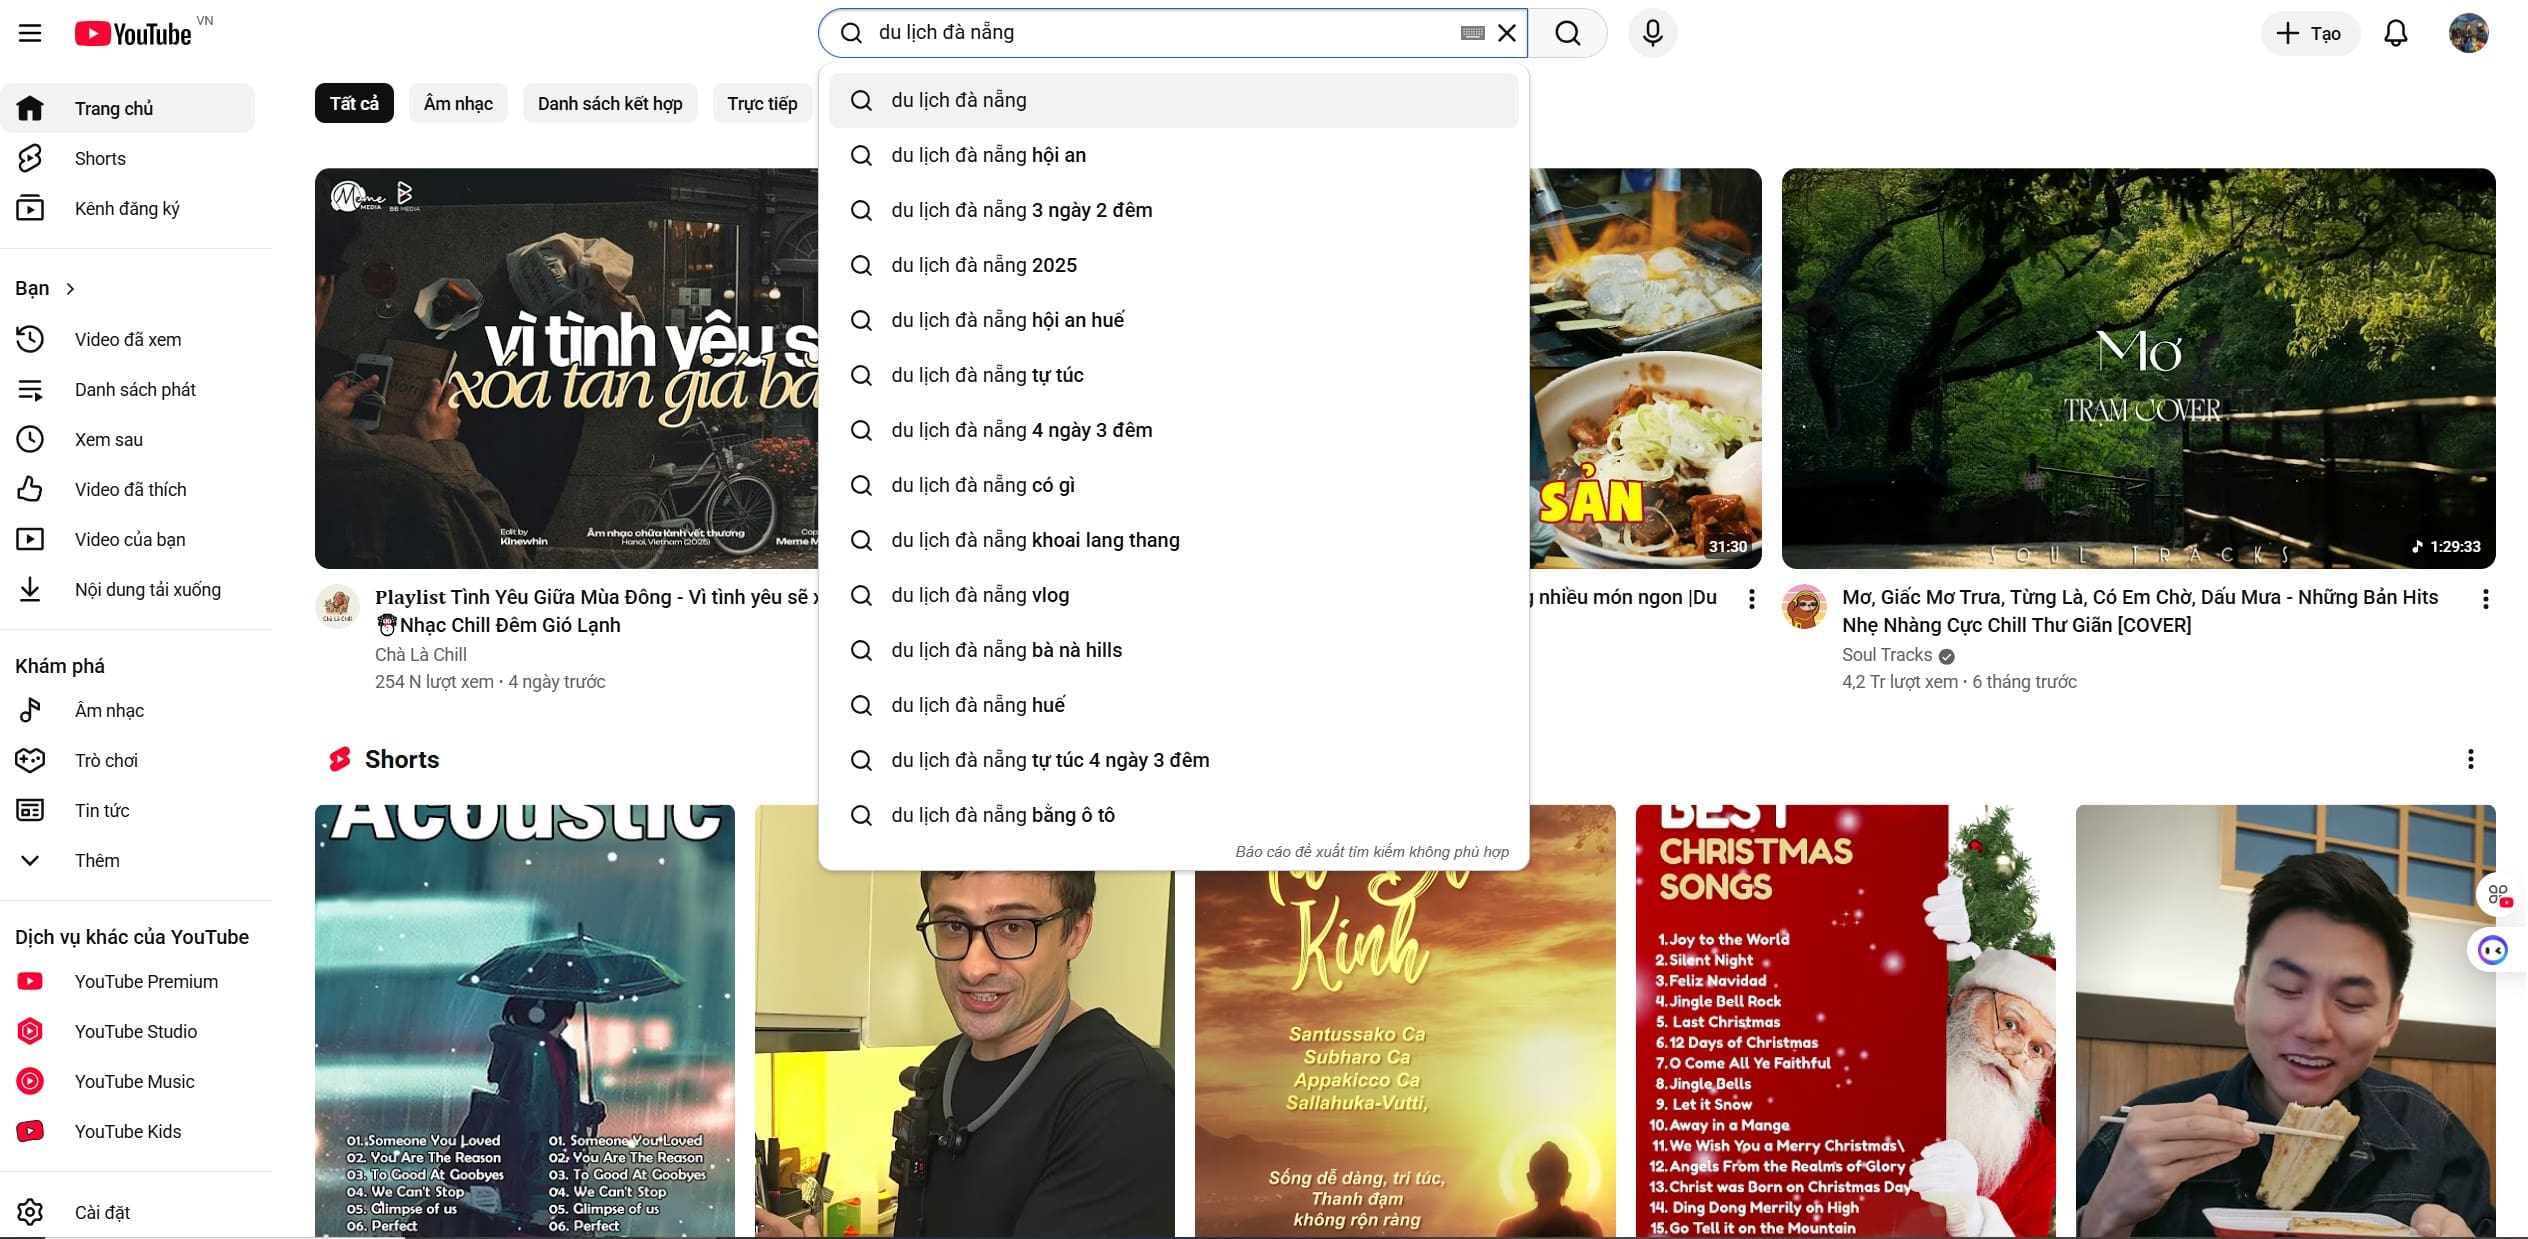Open Trò chơi gaming section
The width and height of the screenshot is (2528, 1239).
coord(127,760)
